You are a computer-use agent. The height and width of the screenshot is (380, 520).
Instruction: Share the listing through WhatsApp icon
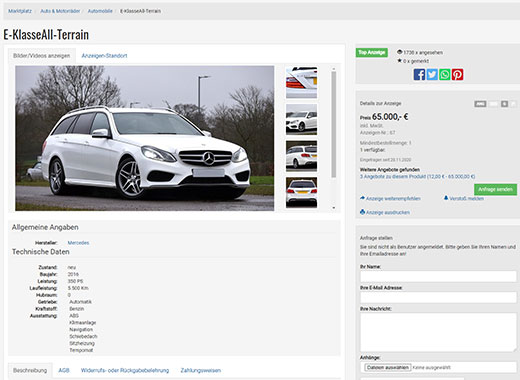(x=445, y=74)
